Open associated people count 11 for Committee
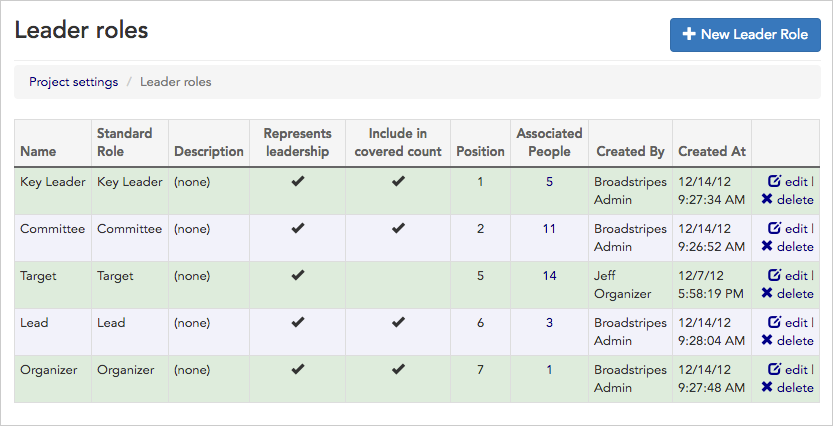 coord(549,229)
